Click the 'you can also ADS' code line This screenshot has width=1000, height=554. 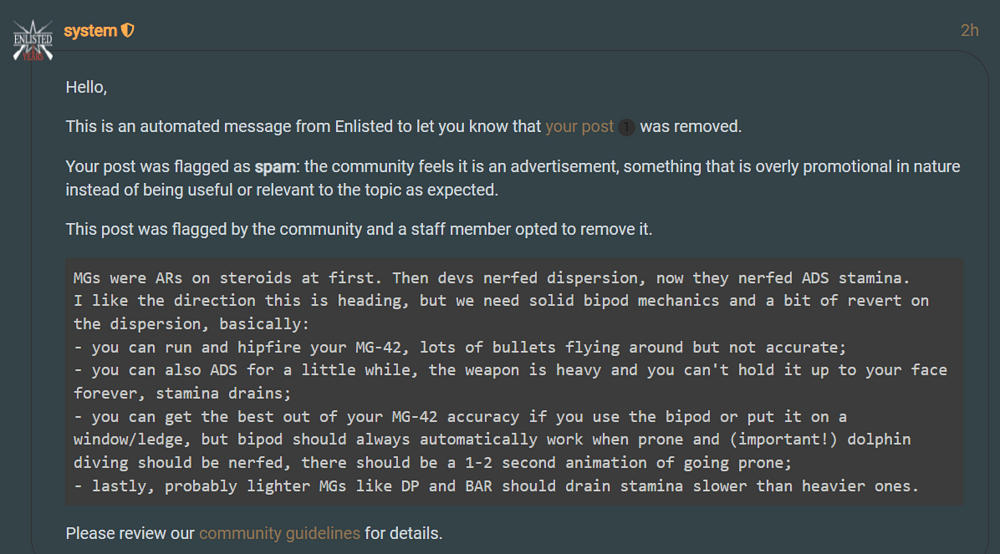pyautogui.click(x=510, y=370)
